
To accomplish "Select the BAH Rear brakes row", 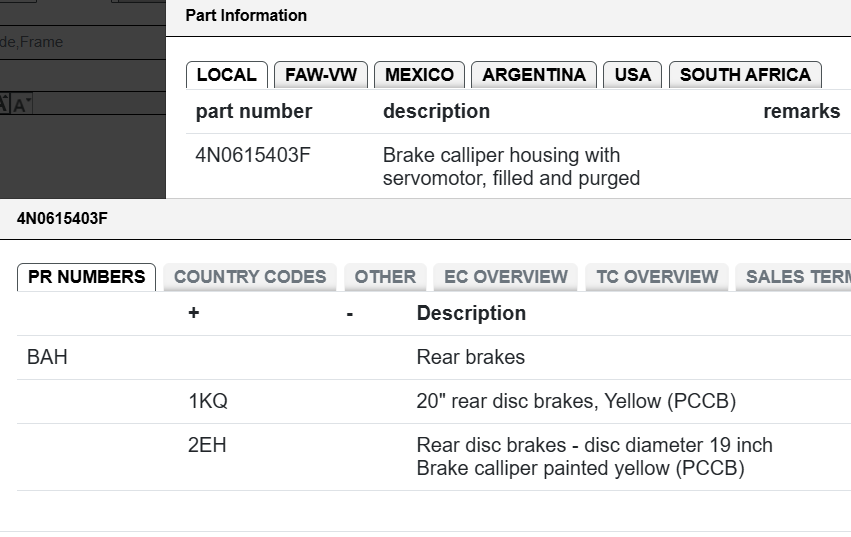I will click(x=434, y=357).
